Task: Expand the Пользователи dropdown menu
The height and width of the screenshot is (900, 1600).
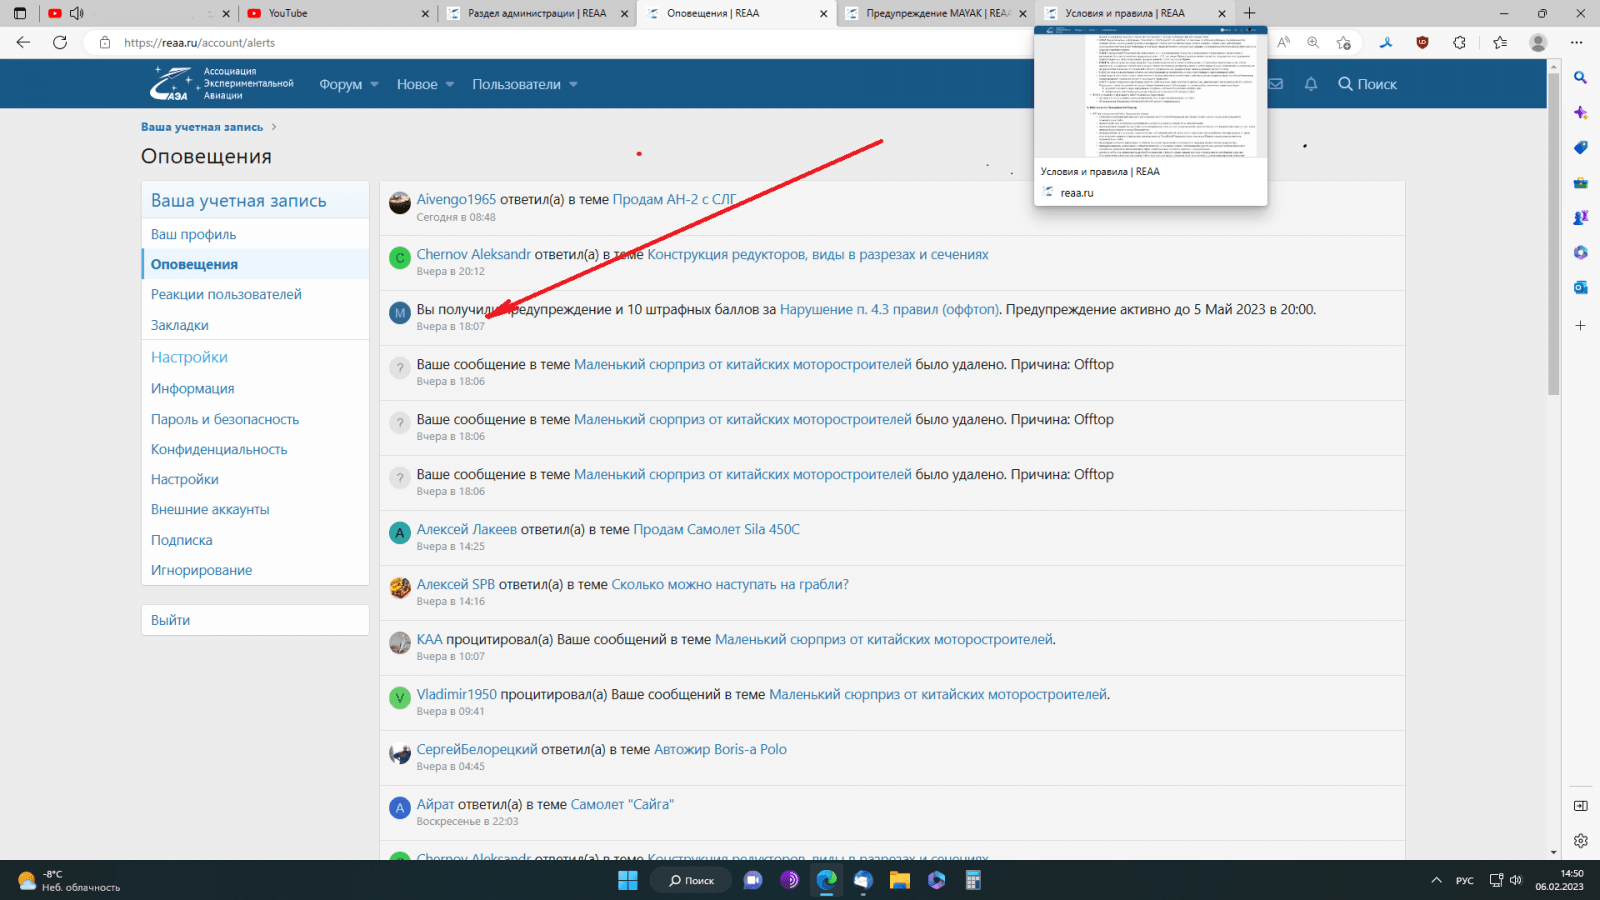Action: pyautogui.click(x=525, y=84)
